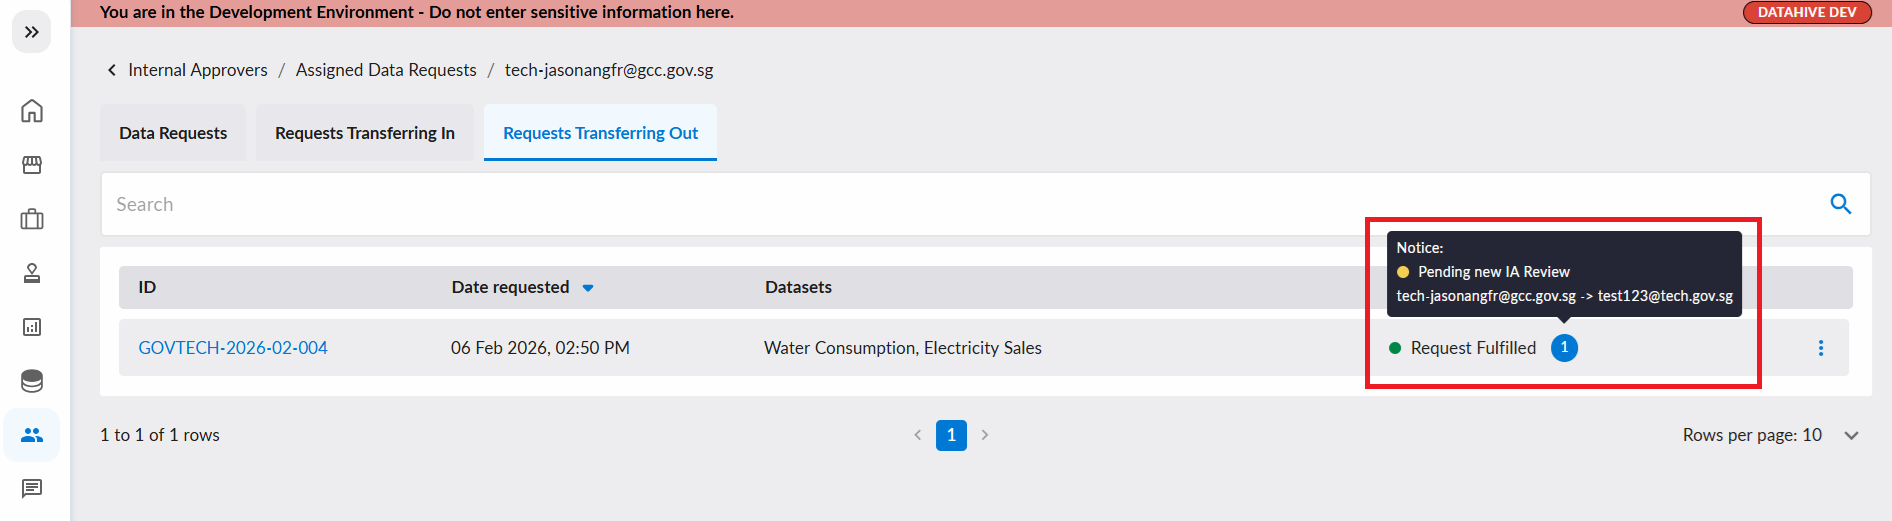This screenshot has height=521, width=1892.
Task: Click Water Consumption, Electricity Sales cell
Action: click(903, 348)
